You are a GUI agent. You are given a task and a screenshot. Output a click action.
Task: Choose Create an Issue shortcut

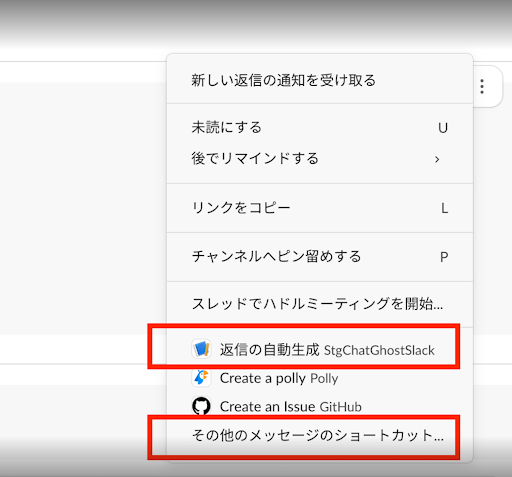[x=320, y=406]
